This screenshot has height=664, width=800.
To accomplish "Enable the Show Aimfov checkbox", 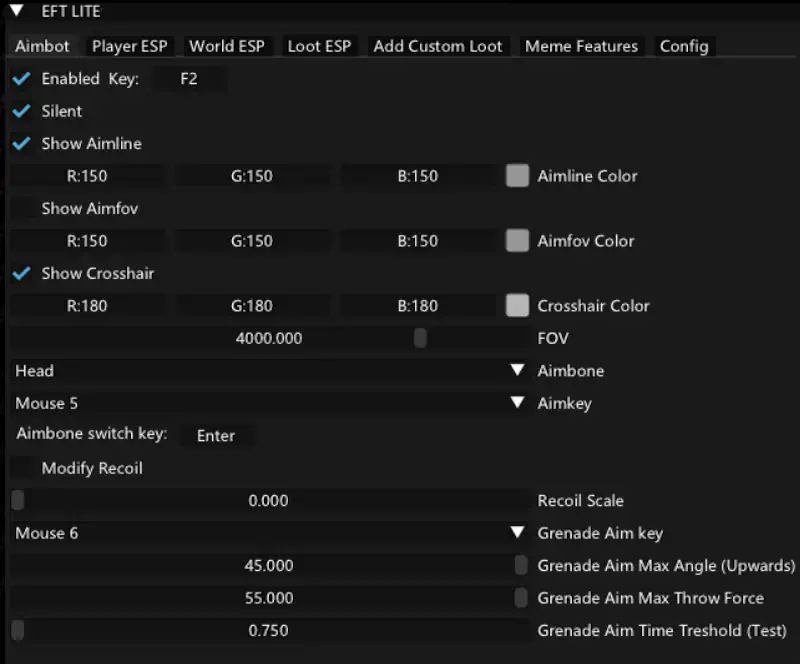I will [x=21, y=209].
